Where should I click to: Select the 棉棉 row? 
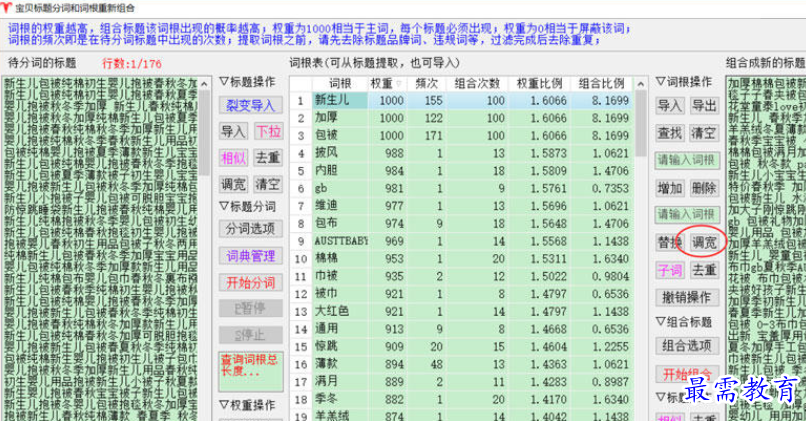click(462, 259)
